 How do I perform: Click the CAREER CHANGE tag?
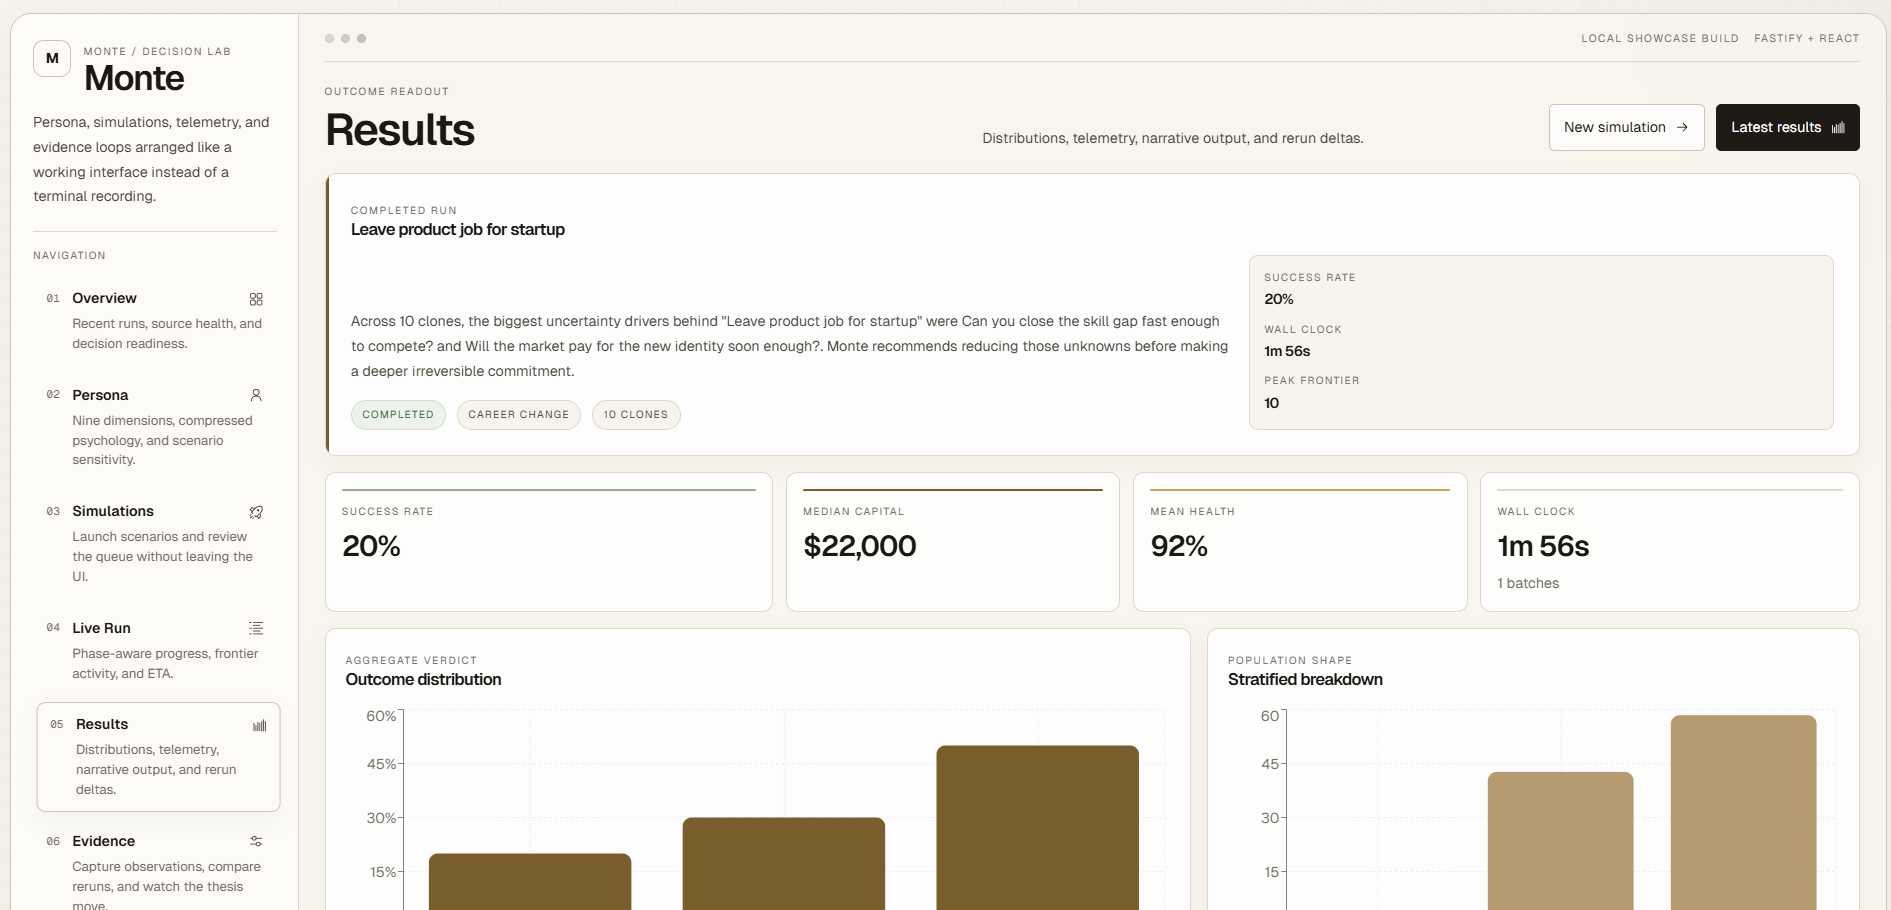coord(518,415)
